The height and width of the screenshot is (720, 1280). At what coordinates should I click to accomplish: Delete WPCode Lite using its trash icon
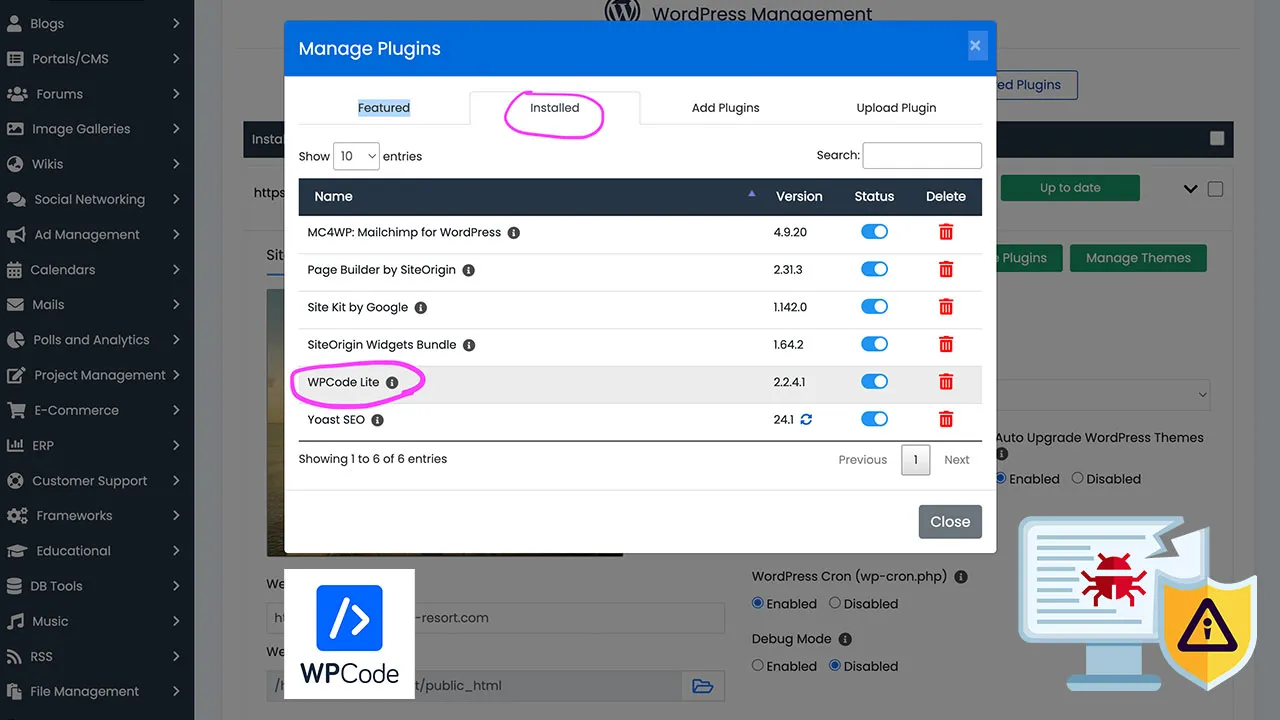[x=946, y=382]
